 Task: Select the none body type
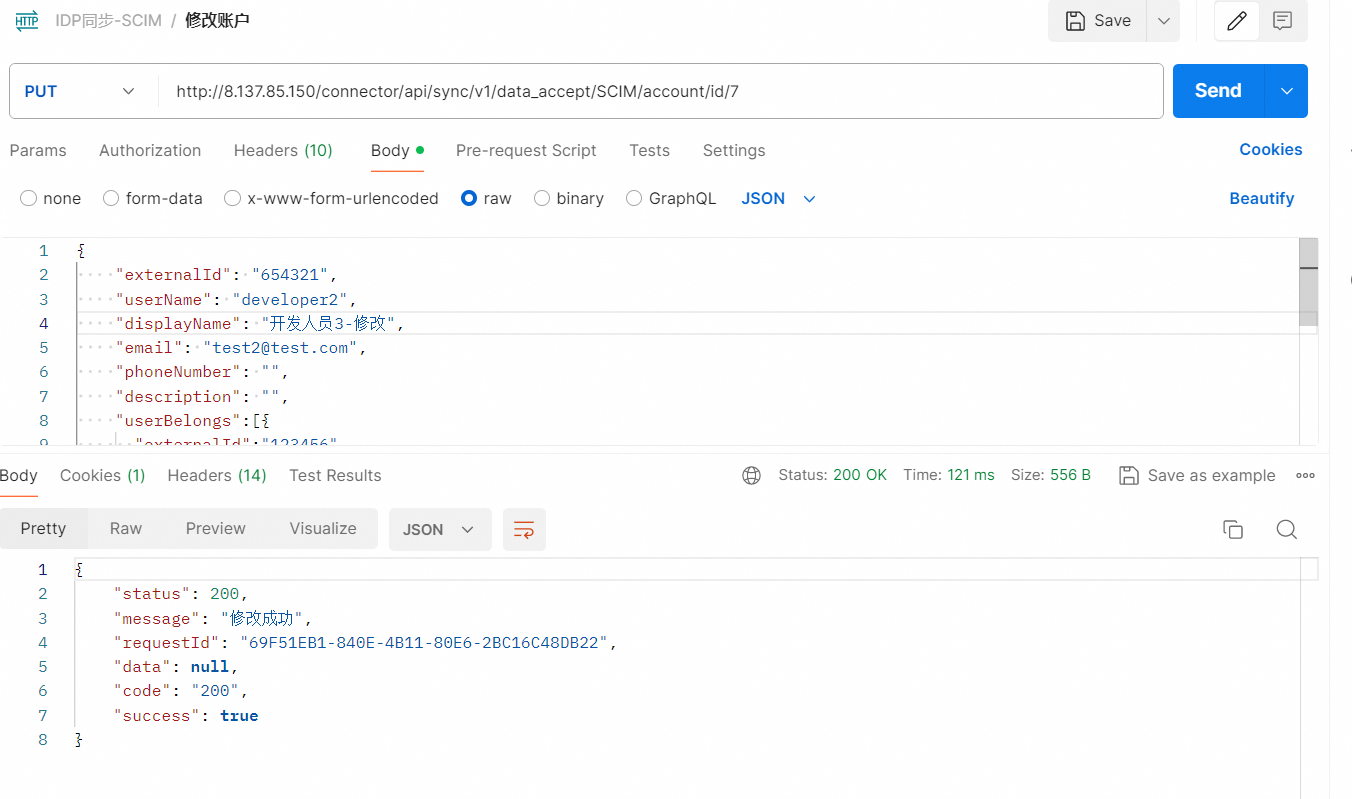(28, 198)
